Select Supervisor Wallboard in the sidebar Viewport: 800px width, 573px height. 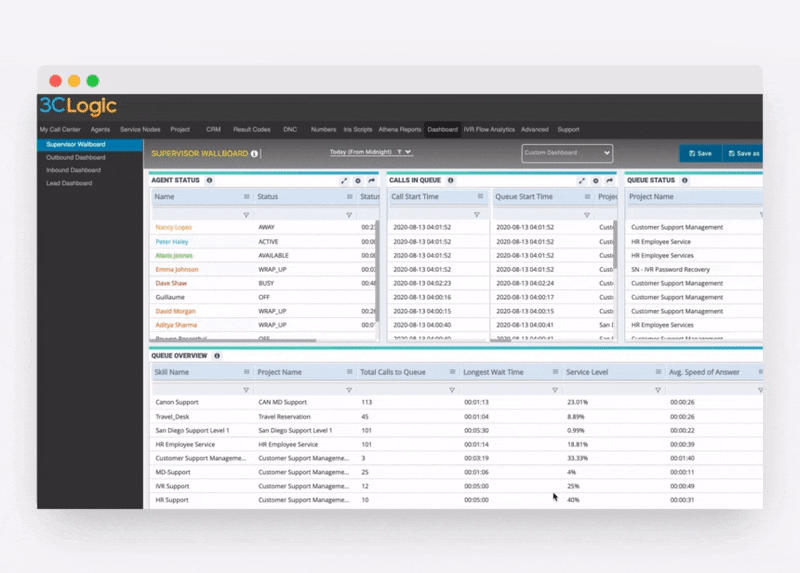pyautogui.click(x=90, y=145)
